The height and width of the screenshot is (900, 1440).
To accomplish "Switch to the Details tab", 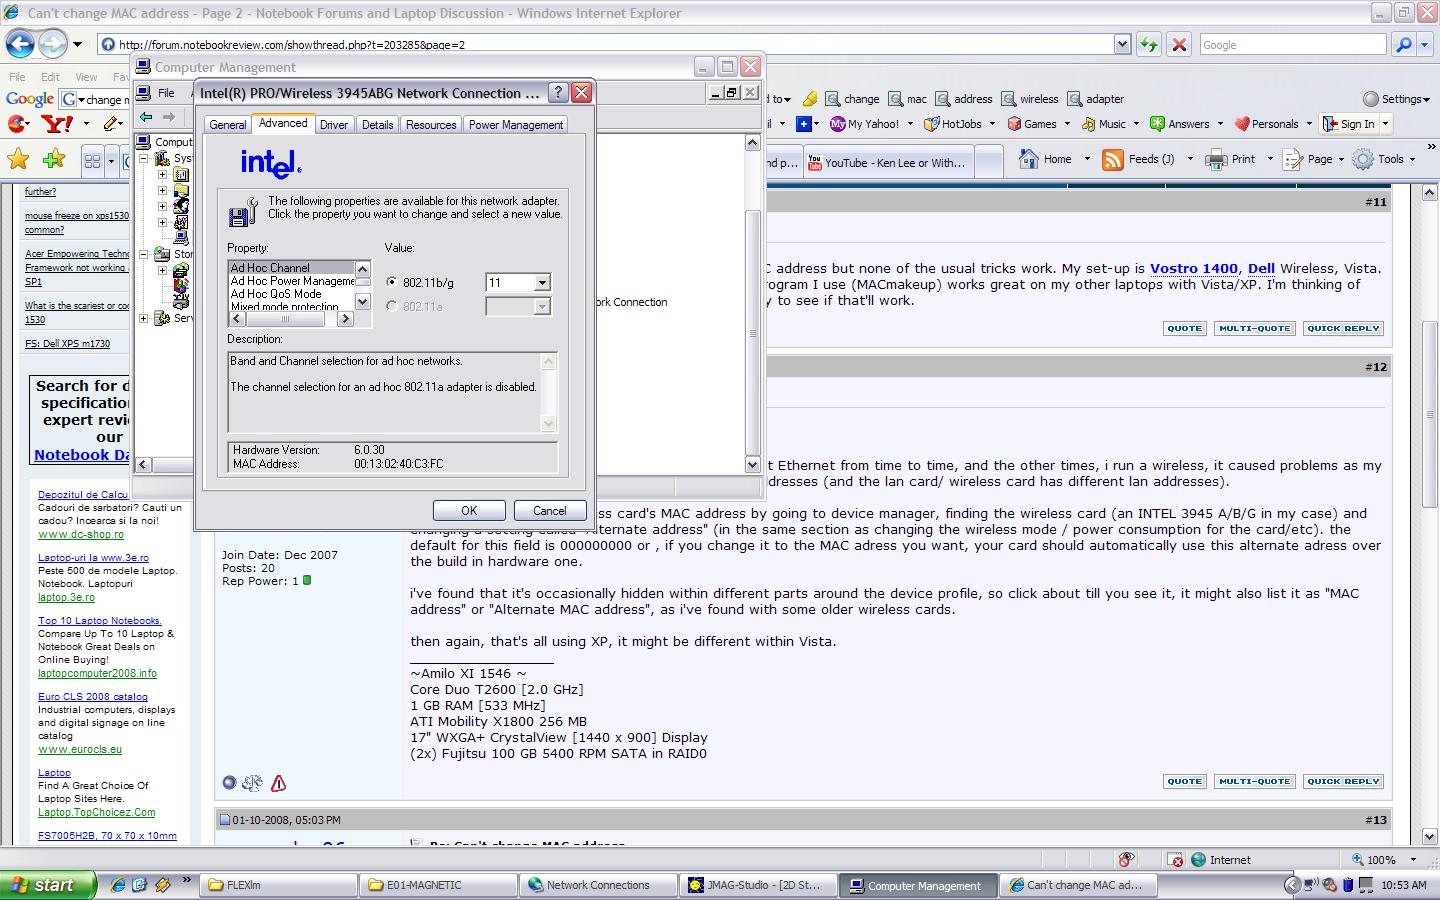I will (x=377, y=125).
